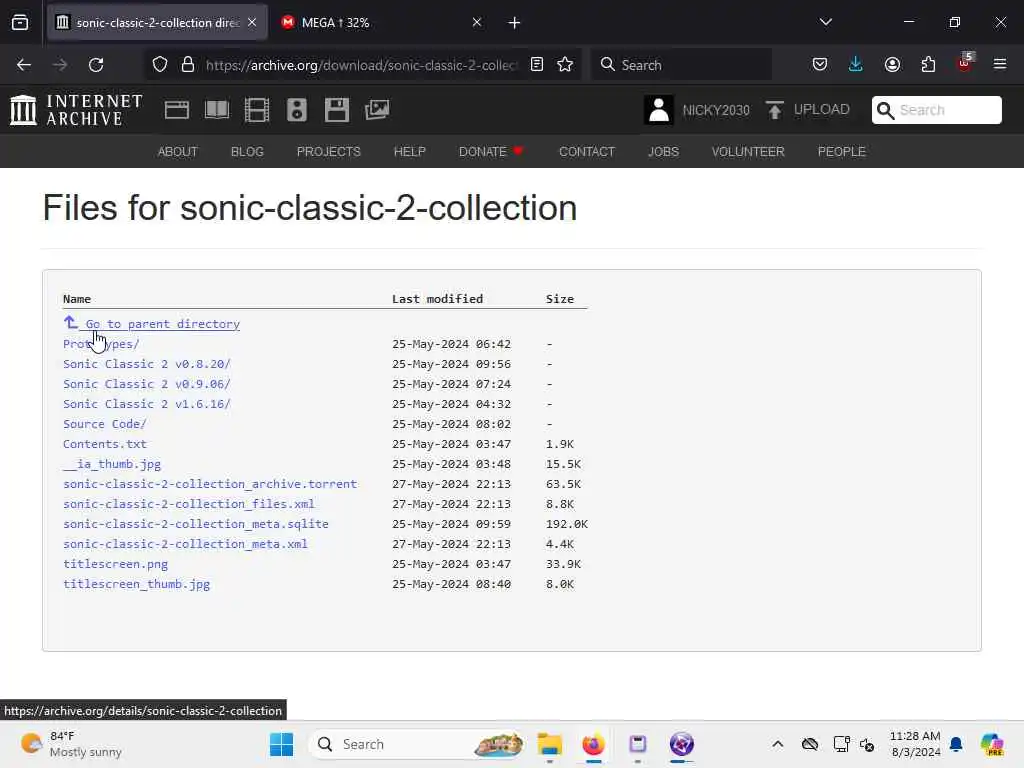Open __ia_thumb.jpg file link
The image size is (1024, 768).
[x=112, y=464]
